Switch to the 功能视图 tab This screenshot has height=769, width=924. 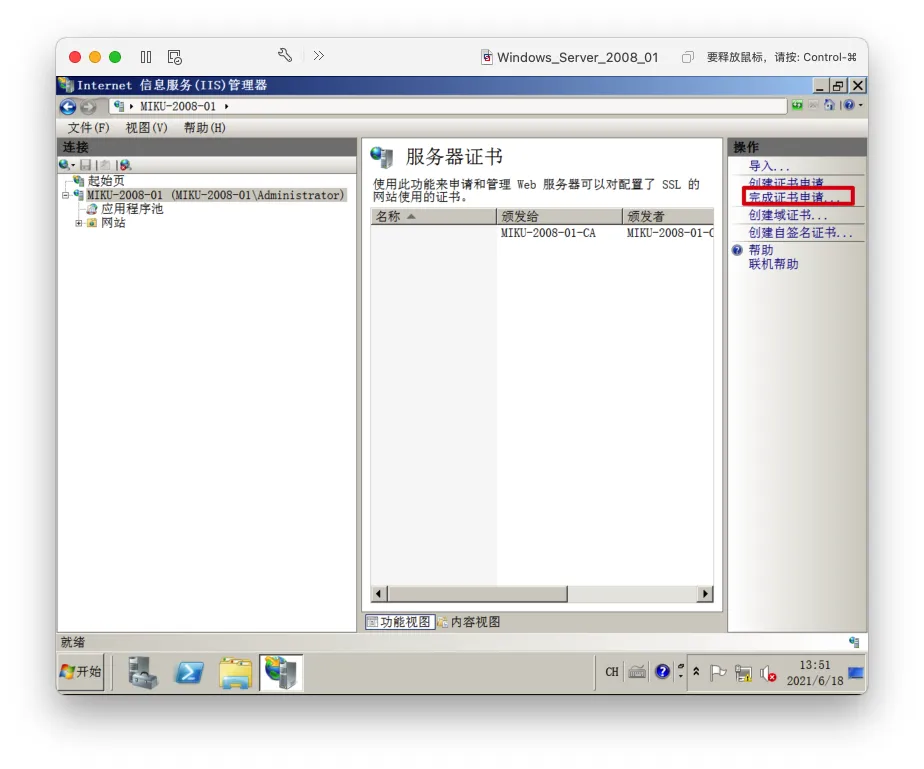(400, 622)
